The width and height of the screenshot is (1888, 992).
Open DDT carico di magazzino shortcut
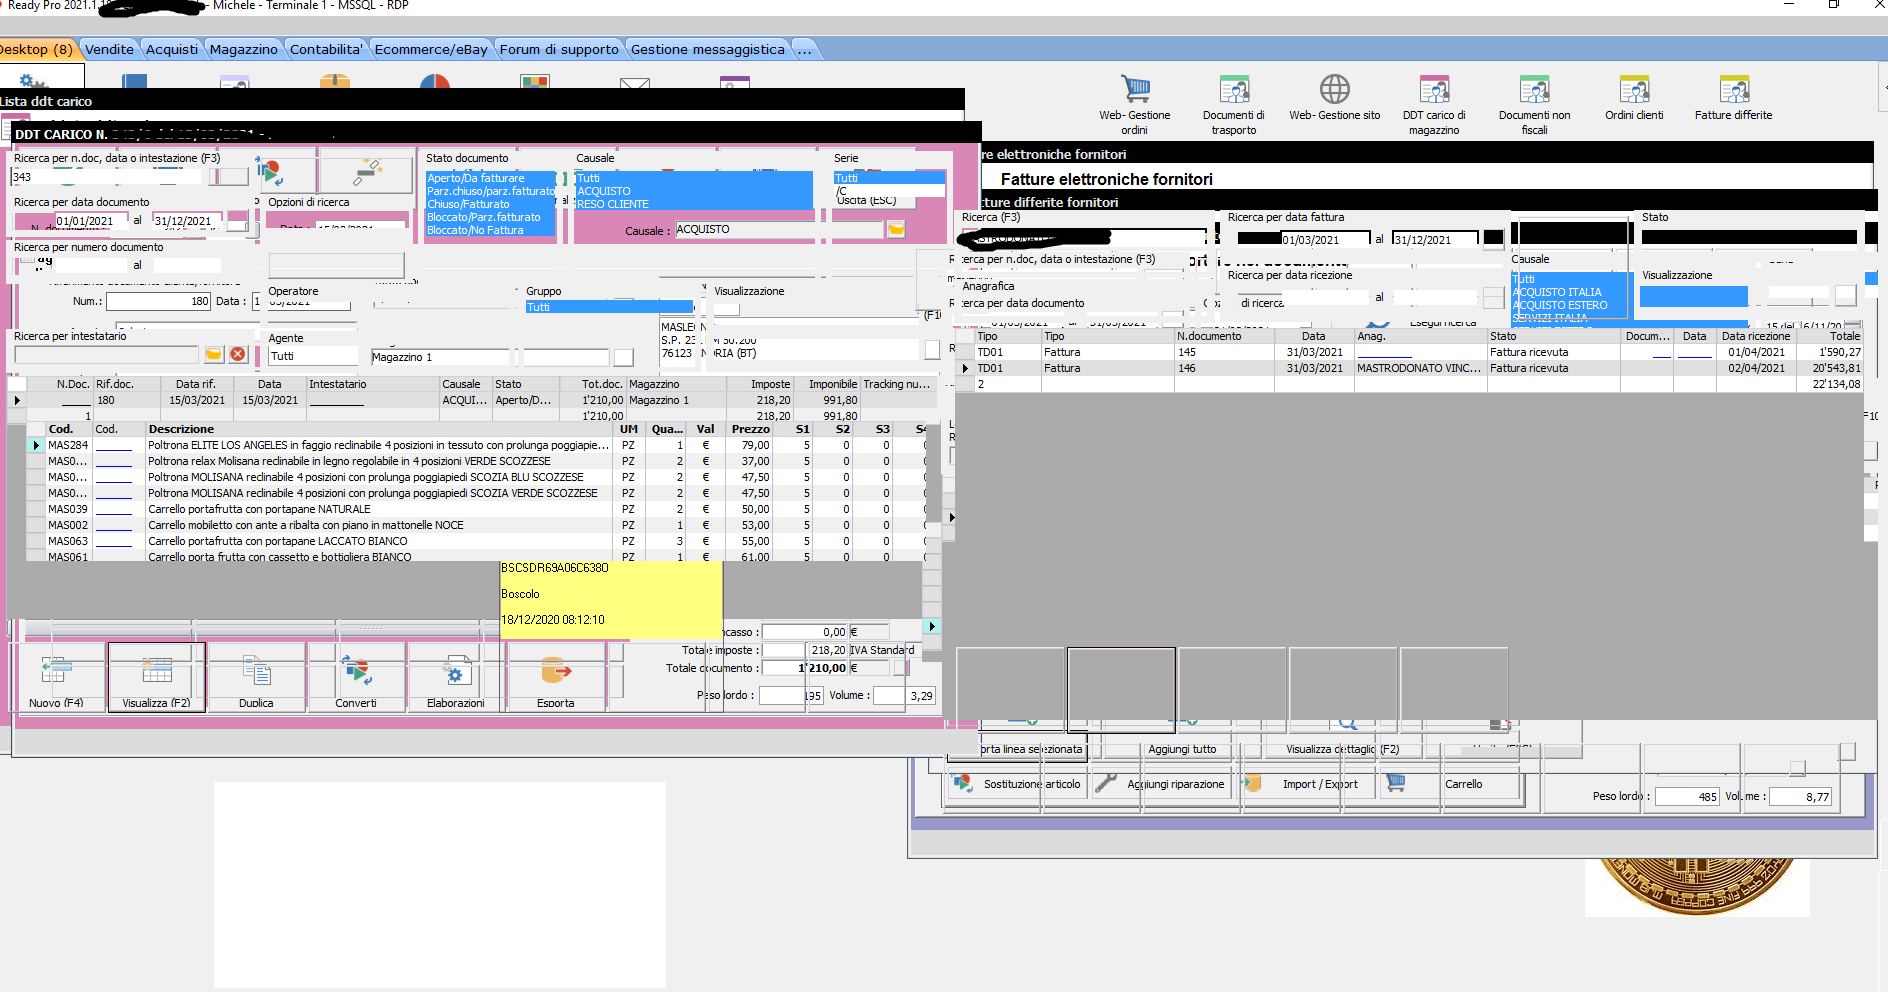pyautogui.click(x=1434, y=103)
